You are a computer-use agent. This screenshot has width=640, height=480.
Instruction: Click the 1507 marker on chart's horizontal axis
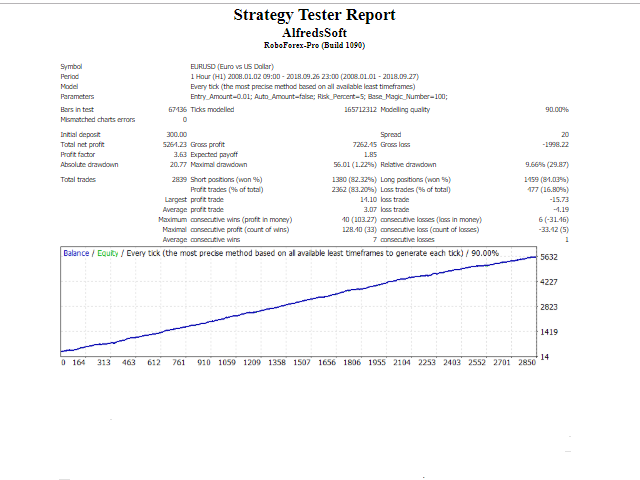[302, 363]
